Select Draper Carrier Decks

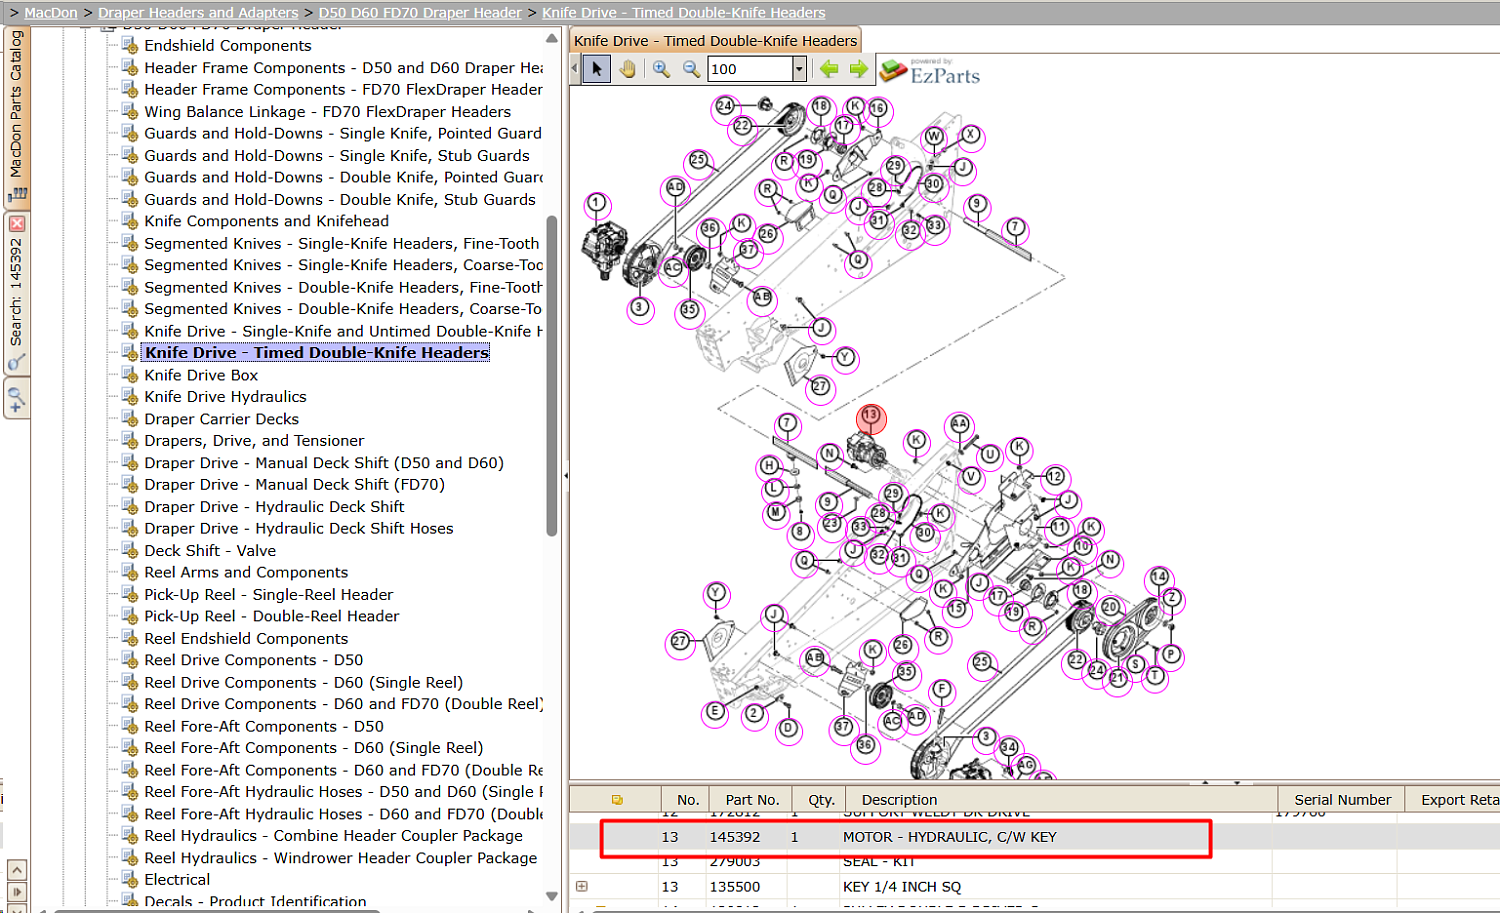[x=221, y=419]
